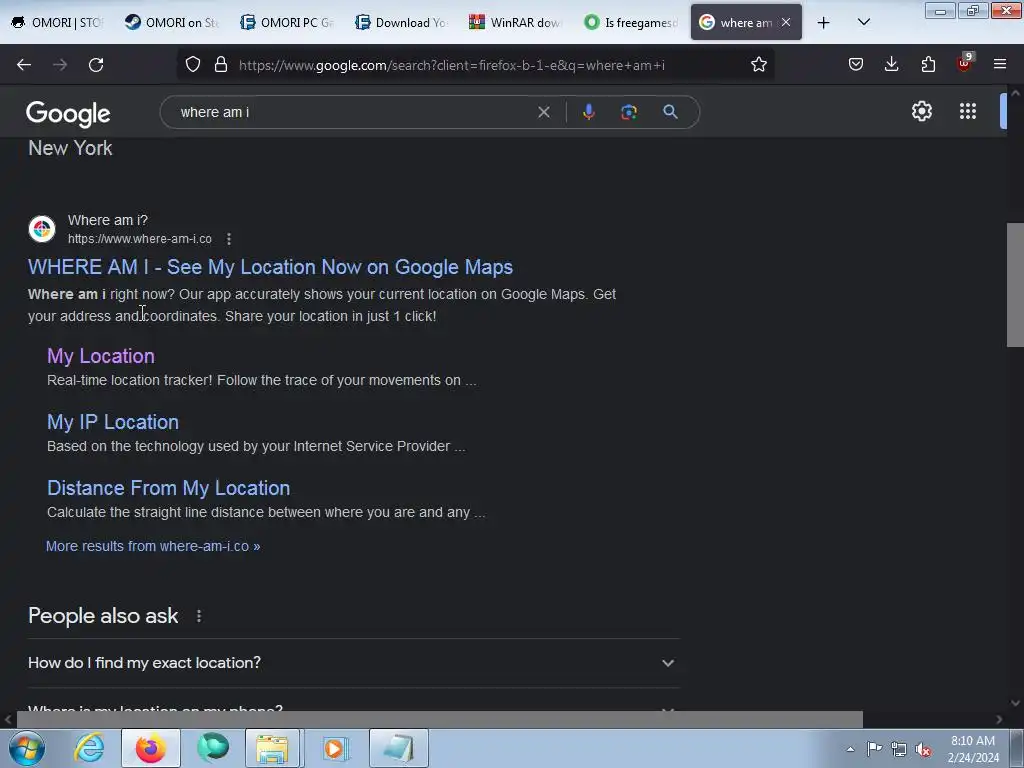Click the vertical page scrollbar thumb
Screen dimensions: 1024x768
click(1015, 285)
